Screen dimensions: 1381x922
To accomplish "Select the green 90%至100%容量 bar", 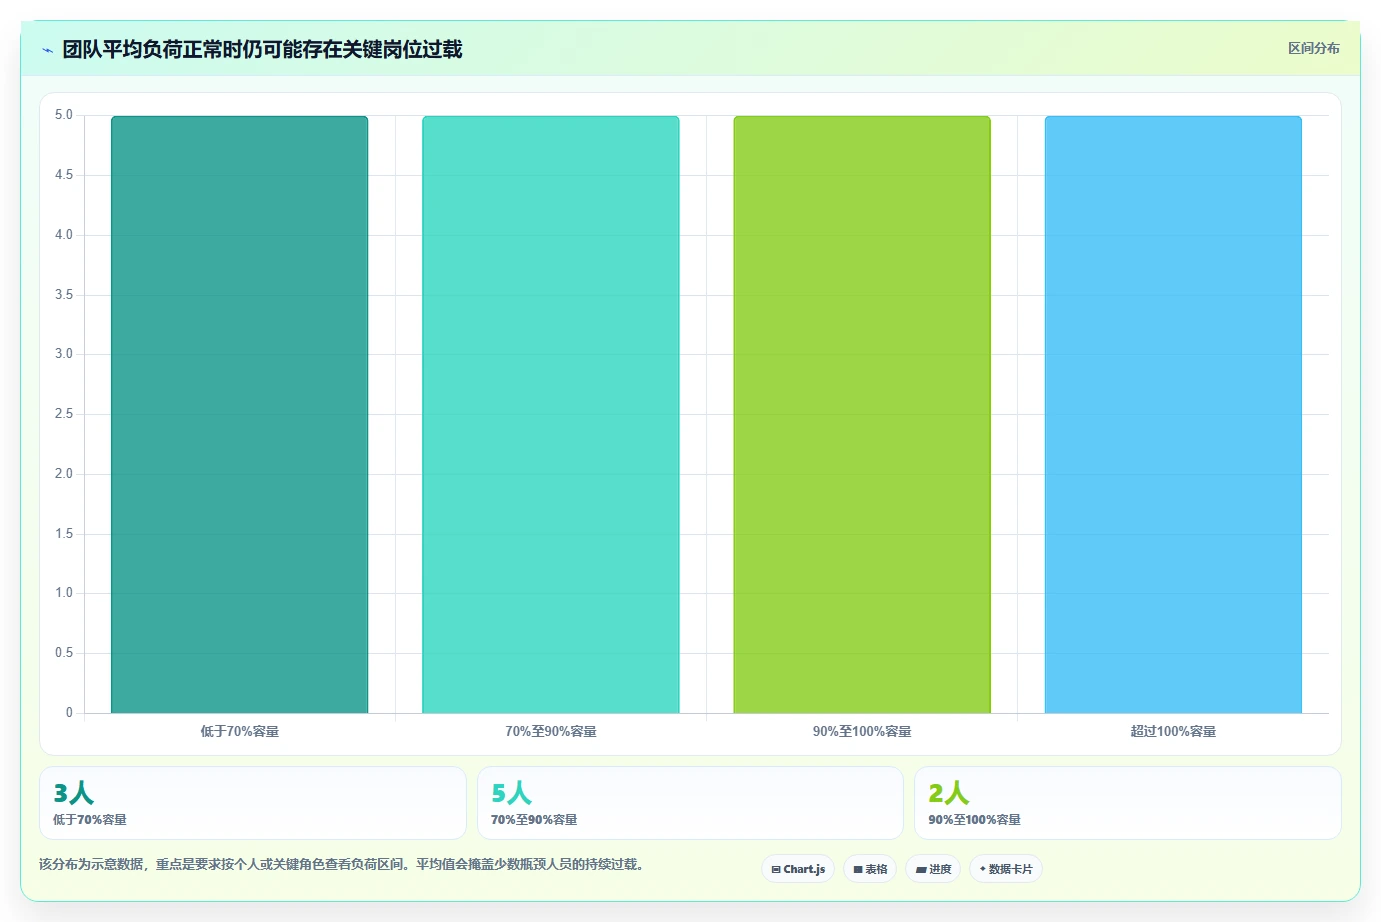I will coord(862,414).
